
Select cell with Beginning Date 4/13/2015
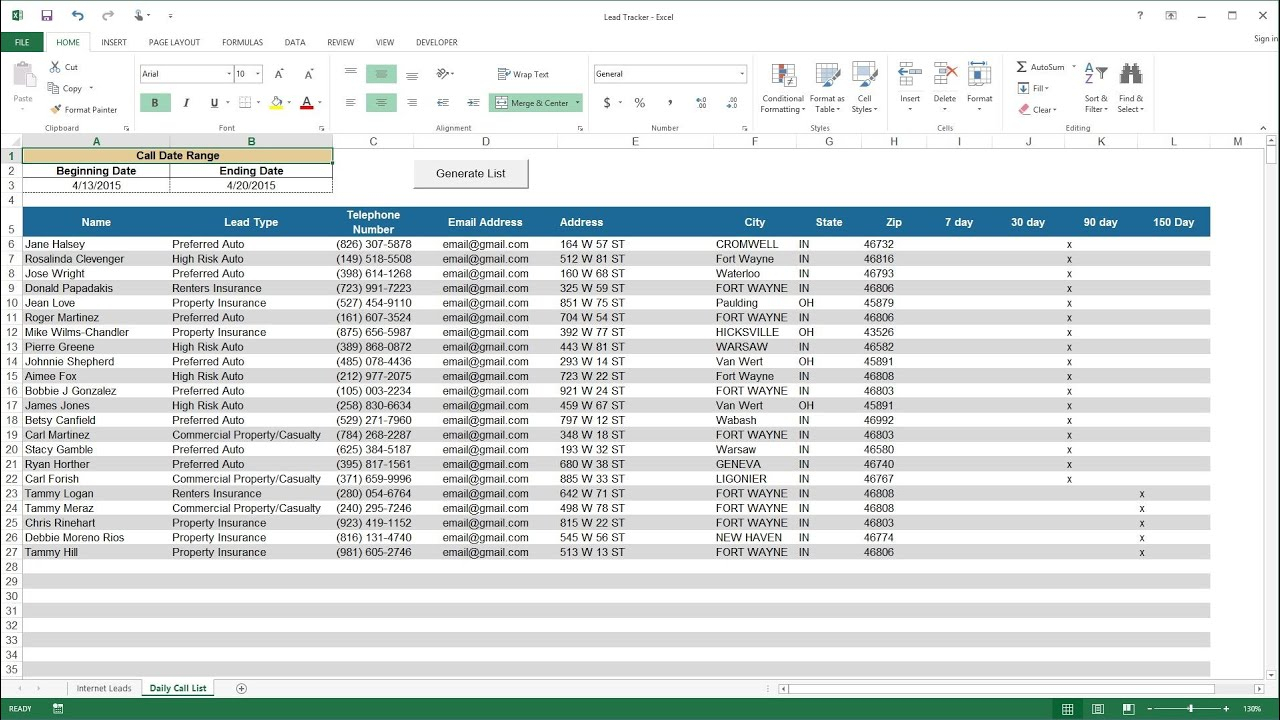[x=96, y=186]
